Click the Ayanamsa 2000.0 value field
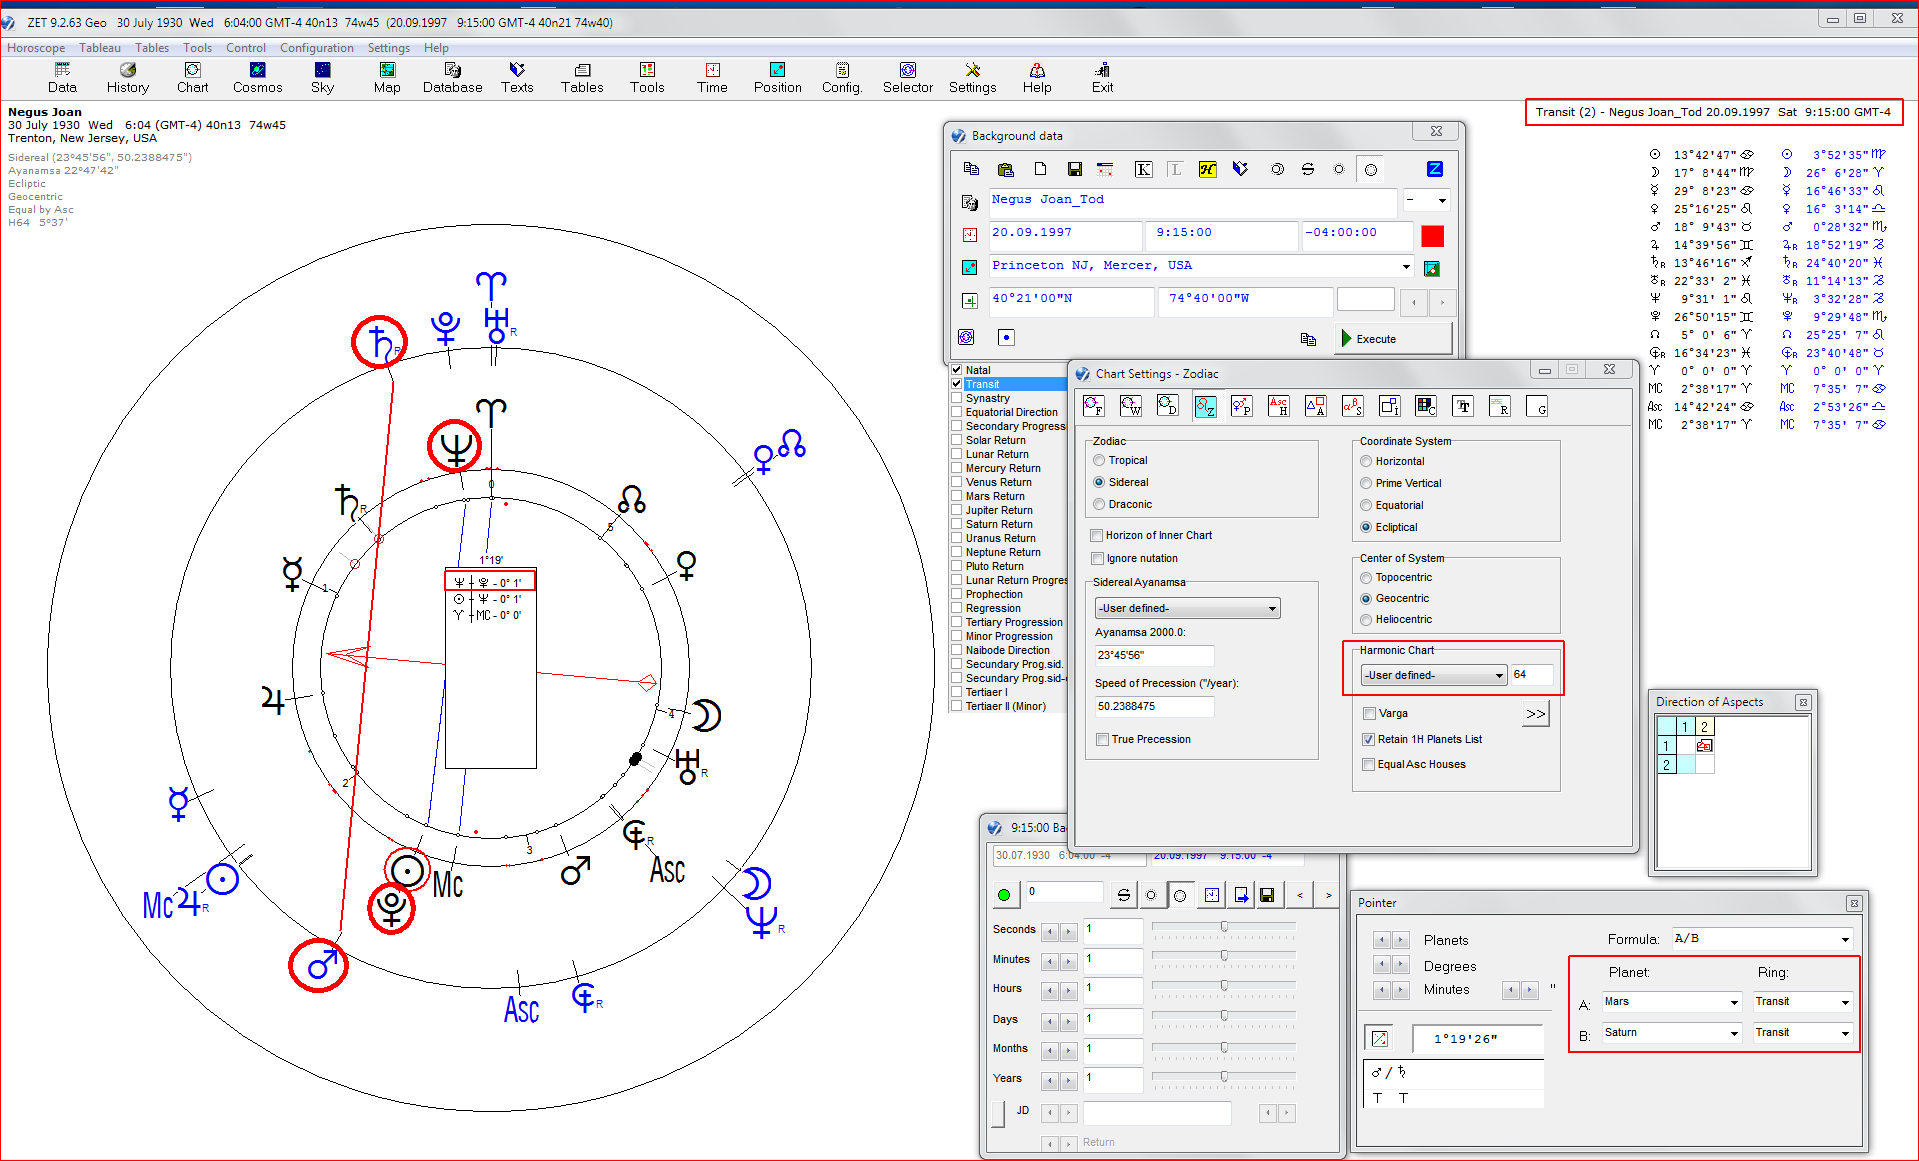Screen dimensions: 1919x1161 1154,656
